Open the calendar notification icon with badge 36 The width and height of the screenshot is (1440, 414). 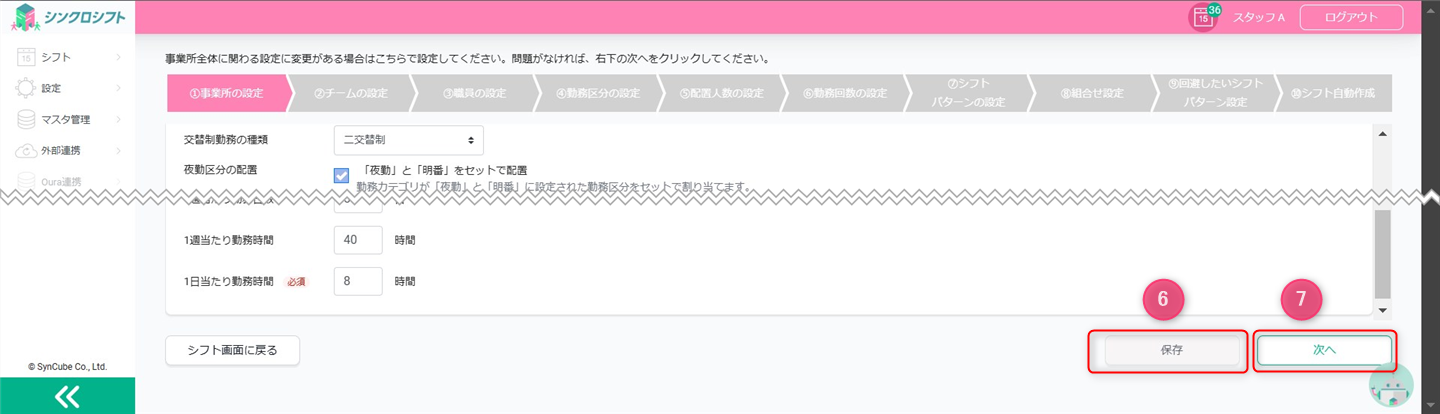click(x=1203, y=18)
